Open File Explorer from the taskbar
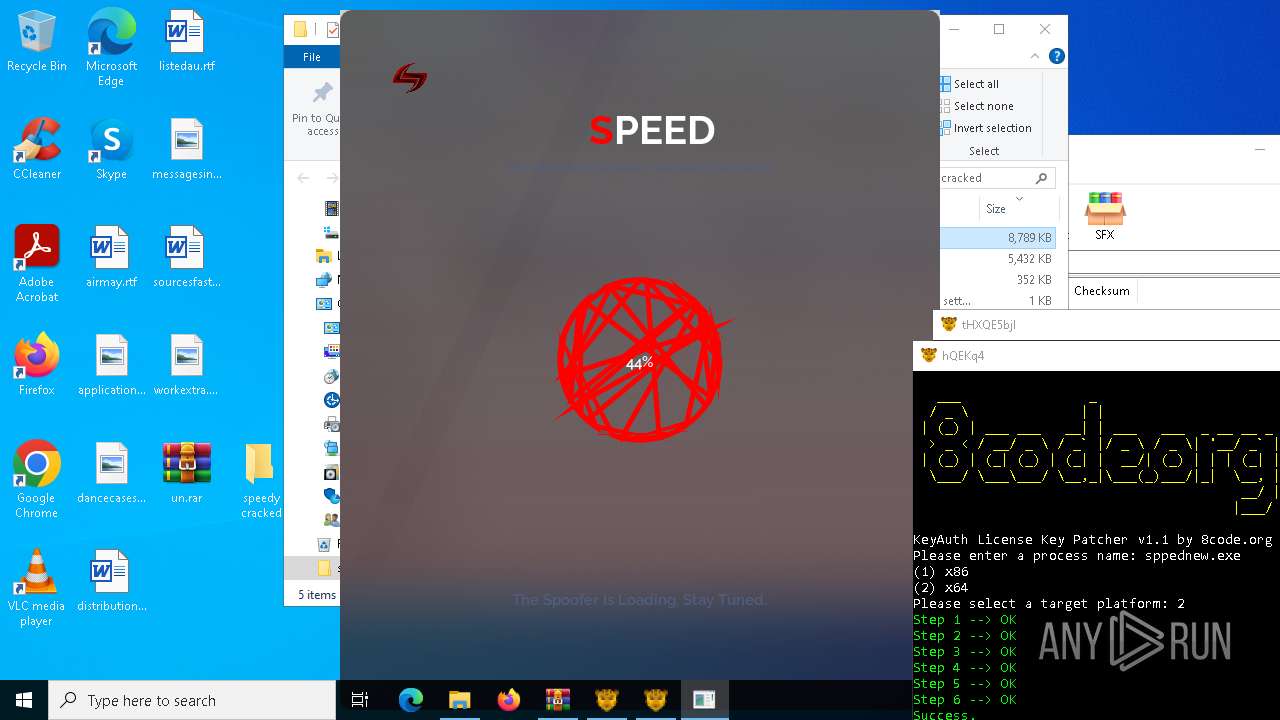This screenshot has width=1280, height=720. coord(459,700)
